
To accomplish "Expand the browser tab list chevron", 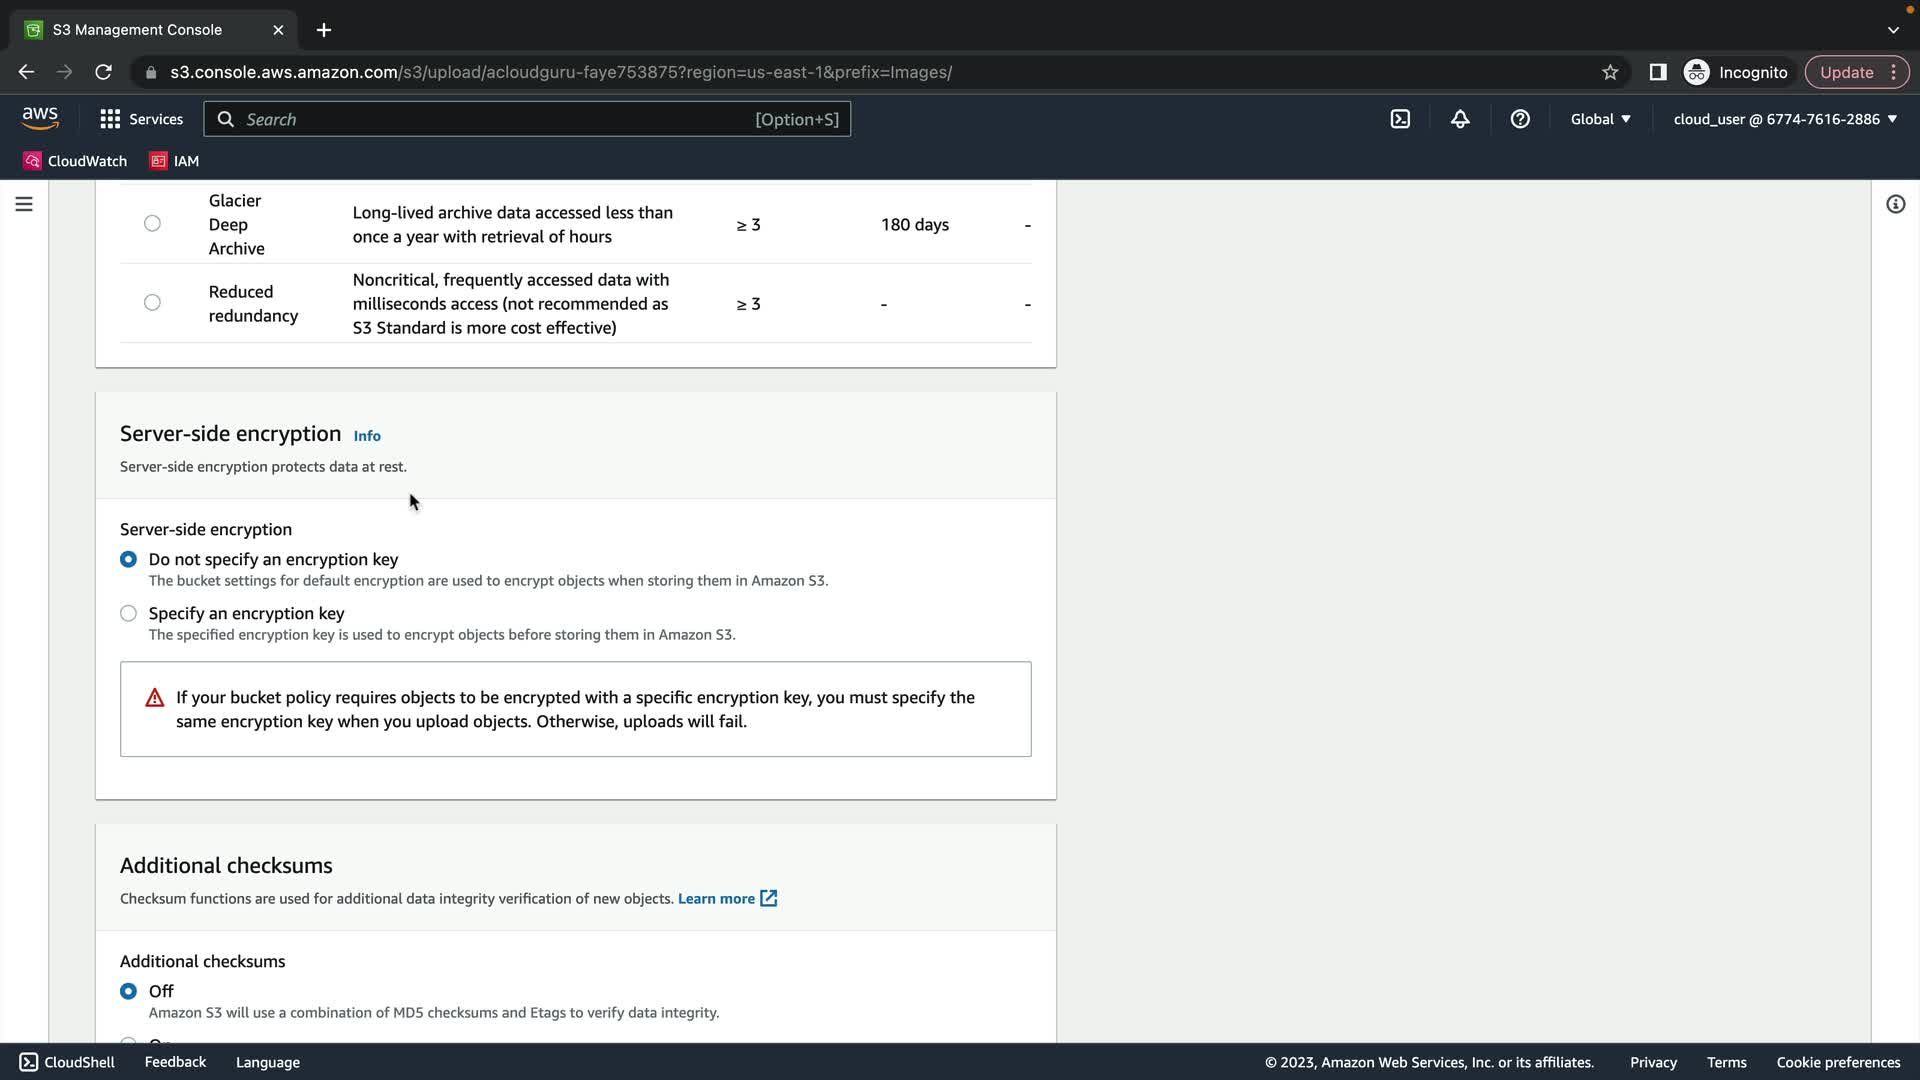I will coord(1893,30).
